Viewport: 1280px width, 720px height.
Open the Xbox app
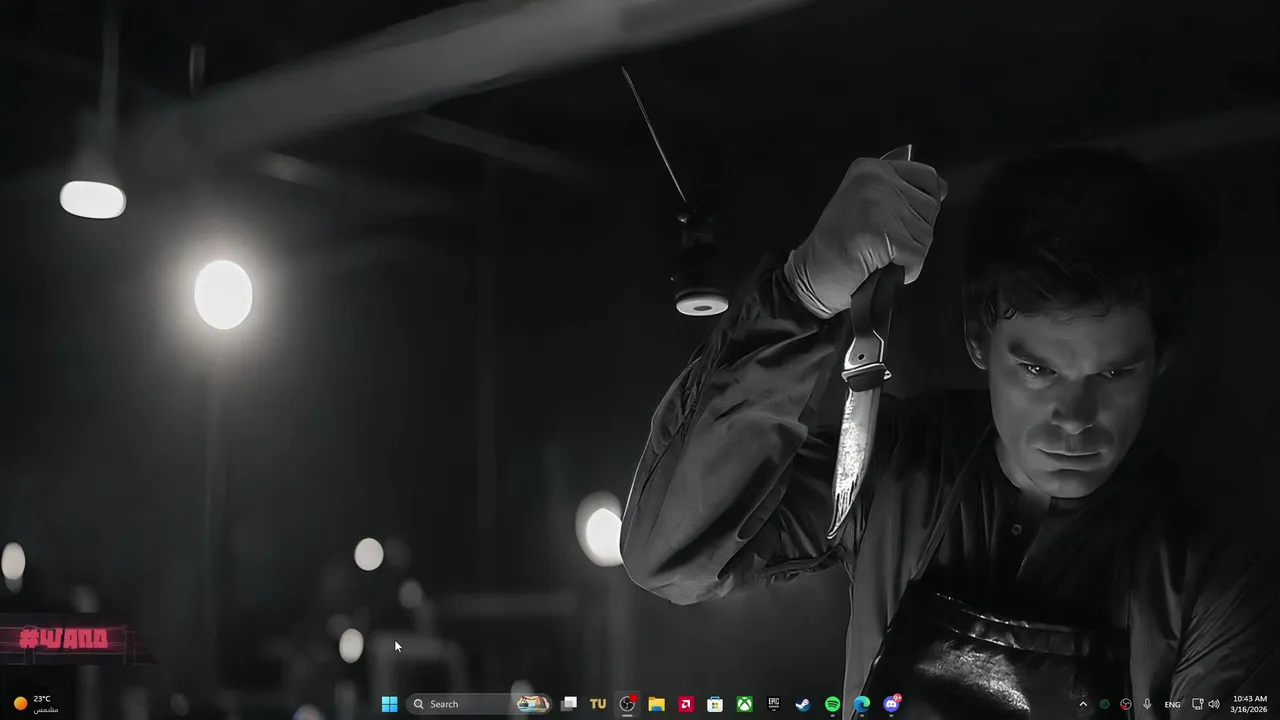[x=745, y=704]
